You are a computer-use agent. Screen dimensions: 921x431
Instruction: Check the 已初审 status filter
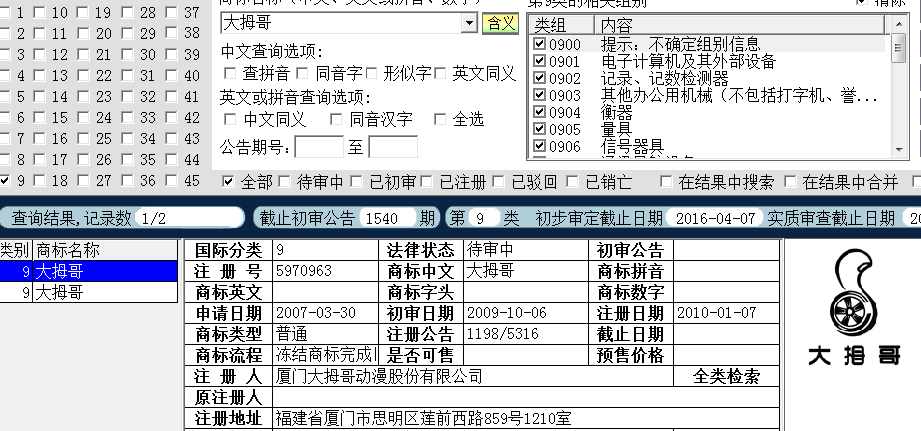(357, 182)
